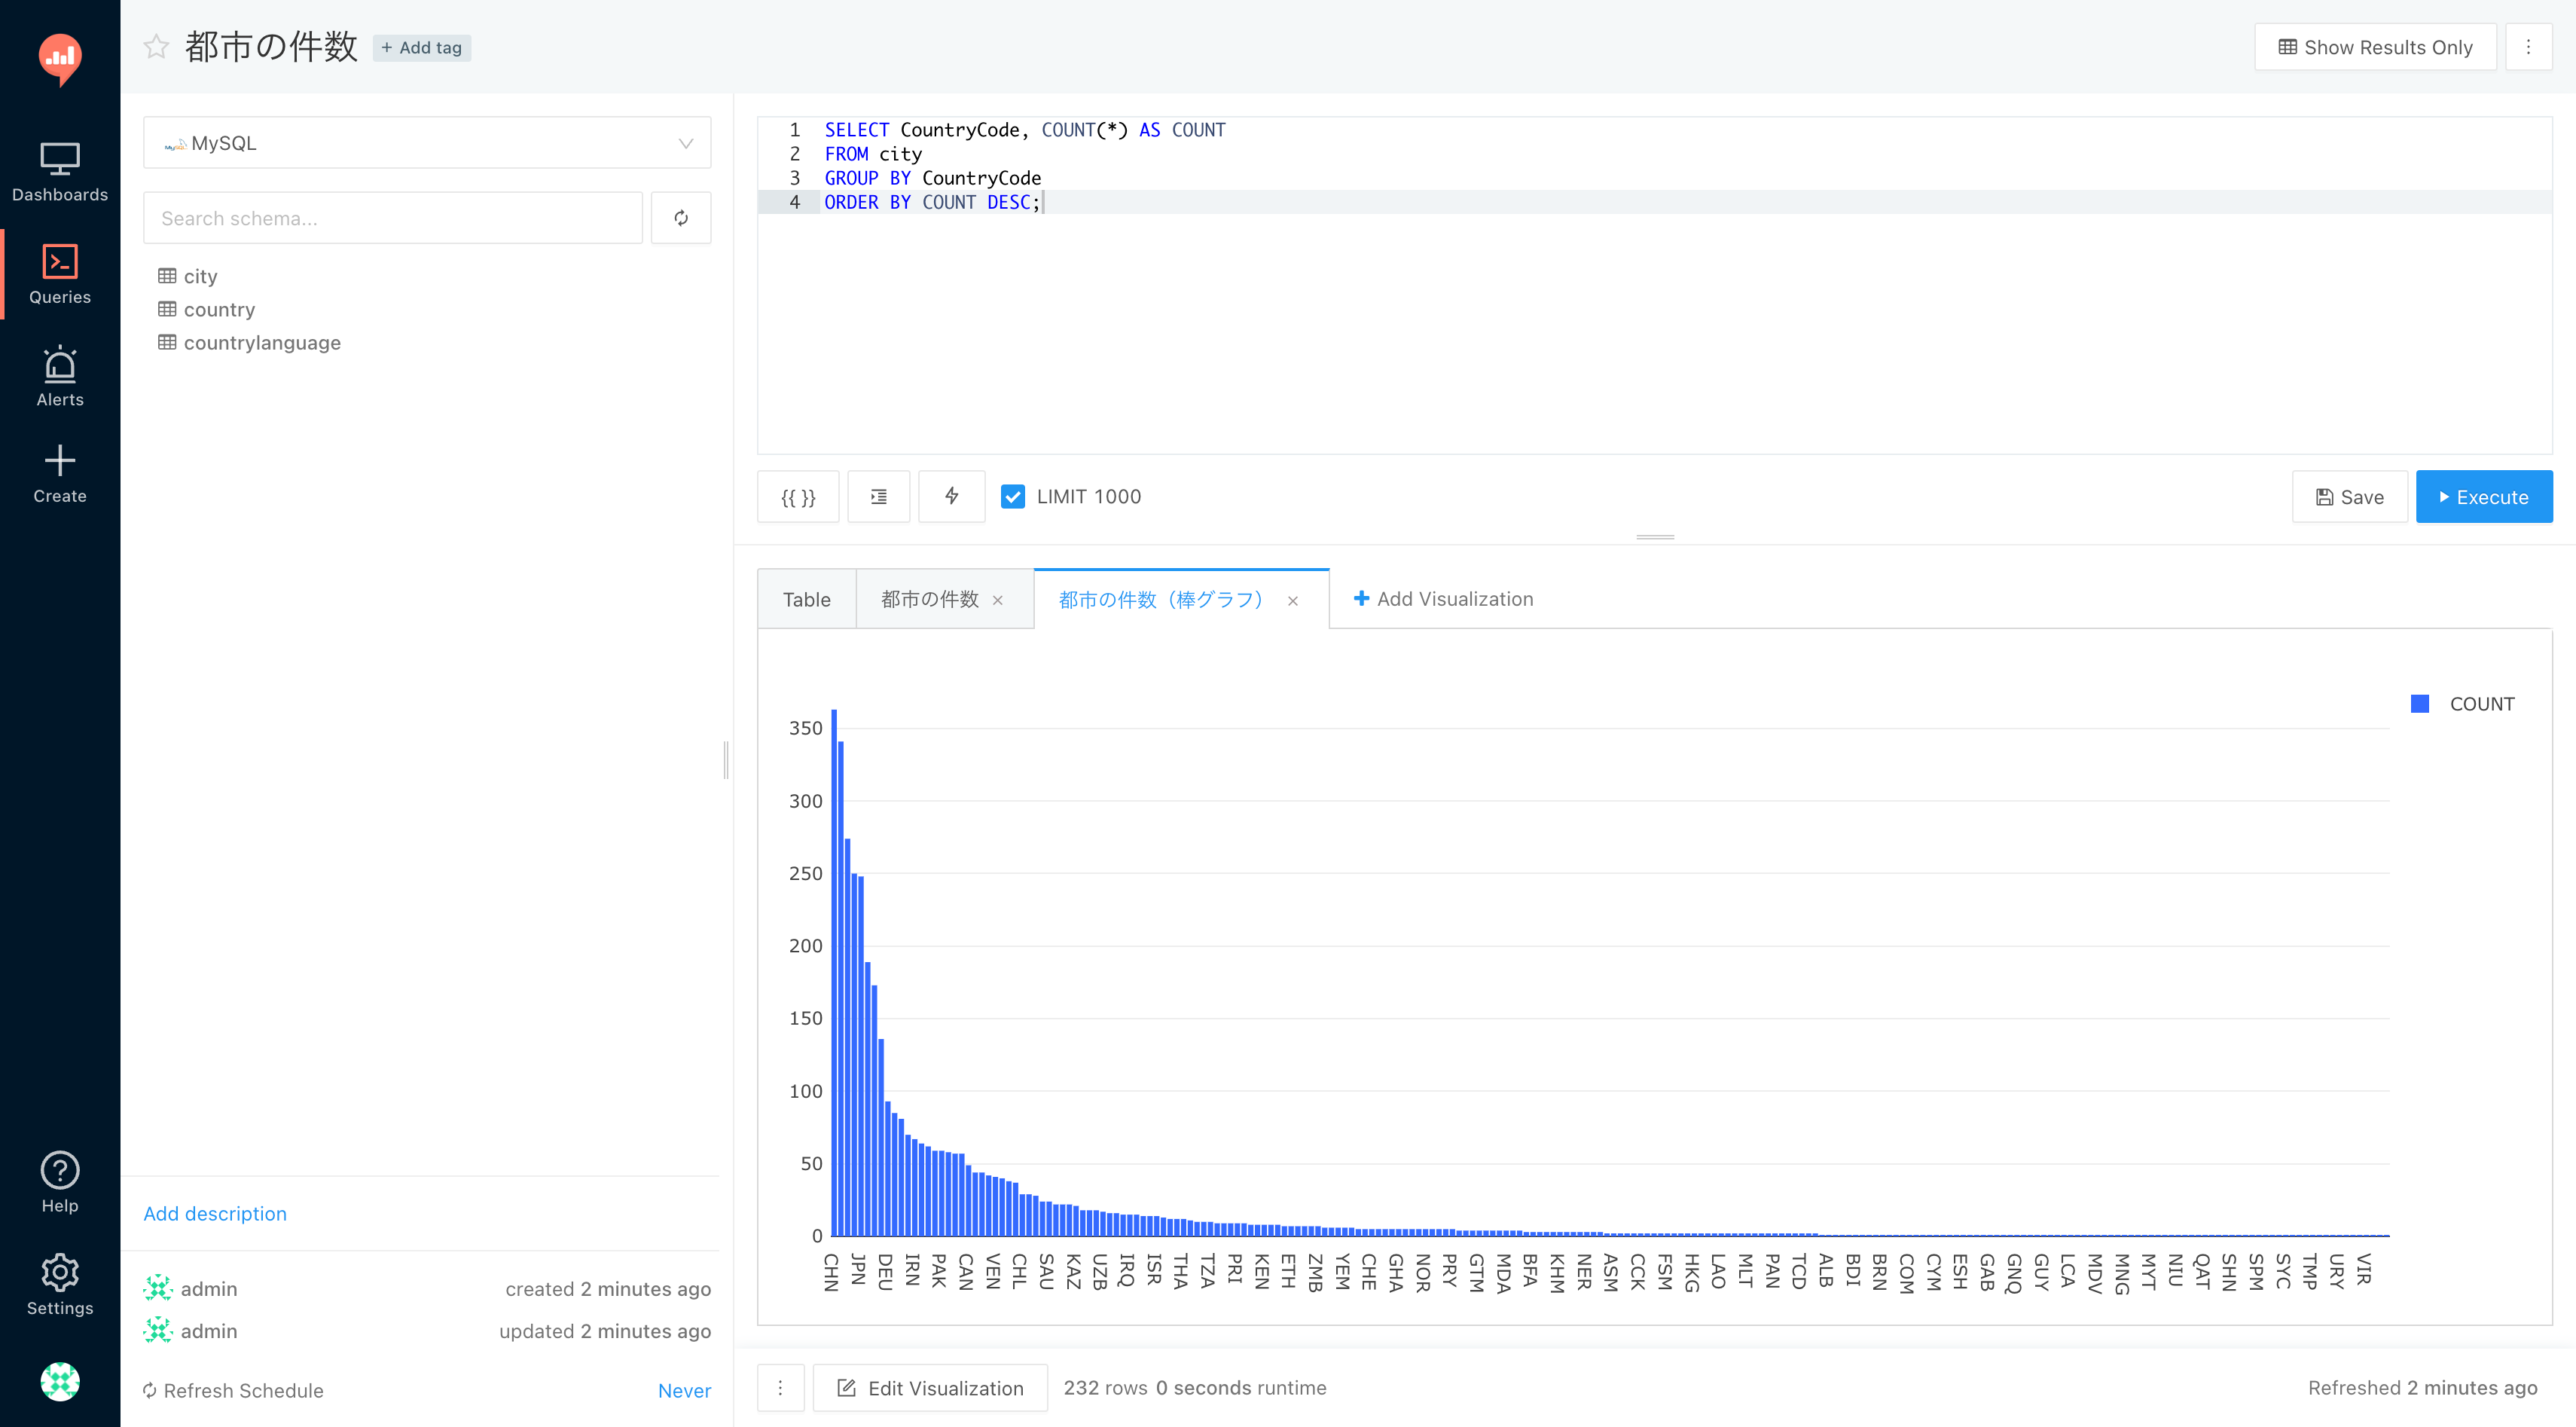This screenshot has width=2576, height=1427.
Task: Switch to the 都市の件数 tab
Action: (x=929, y=599)
